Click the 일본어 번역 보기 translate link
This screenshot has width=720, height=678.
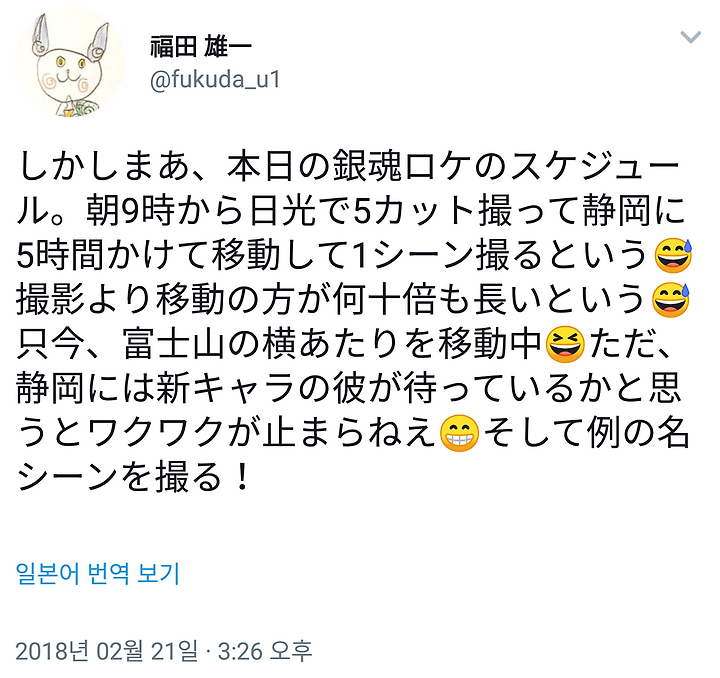tap(98, 574)
